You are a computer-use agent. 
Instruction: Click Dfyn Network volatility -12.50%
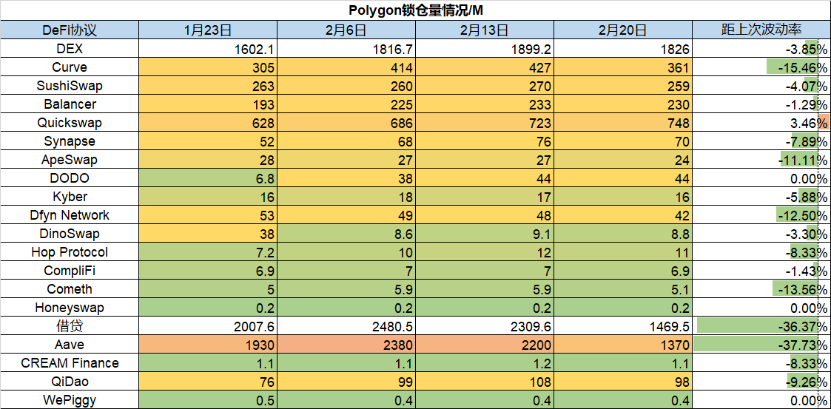pos(762,215)
